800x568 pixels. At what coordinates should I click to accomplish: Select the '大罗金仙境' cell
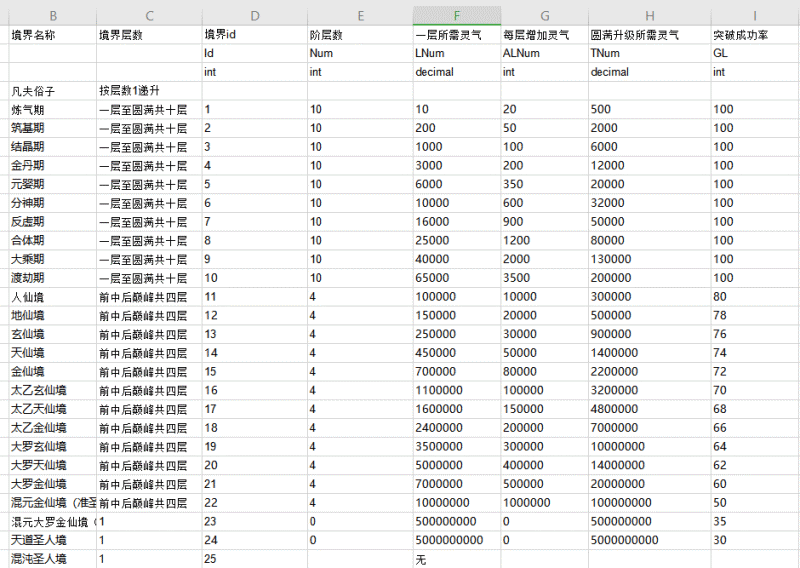pos(53,484)
